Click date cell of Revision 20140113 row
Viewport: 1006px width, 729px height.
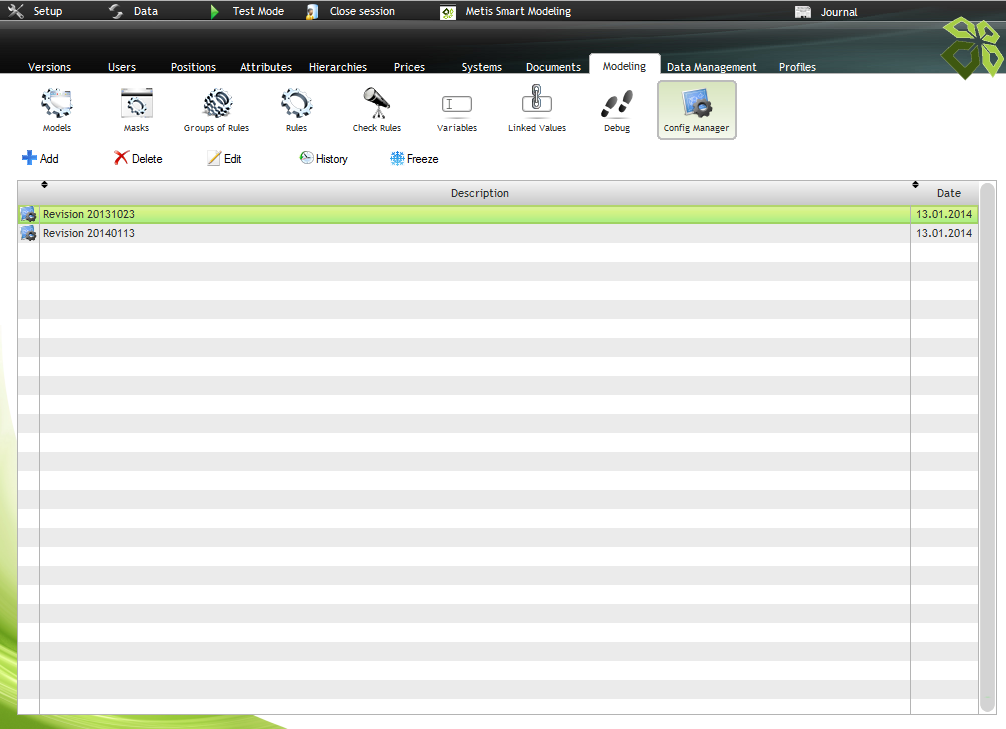coord(944,234)
